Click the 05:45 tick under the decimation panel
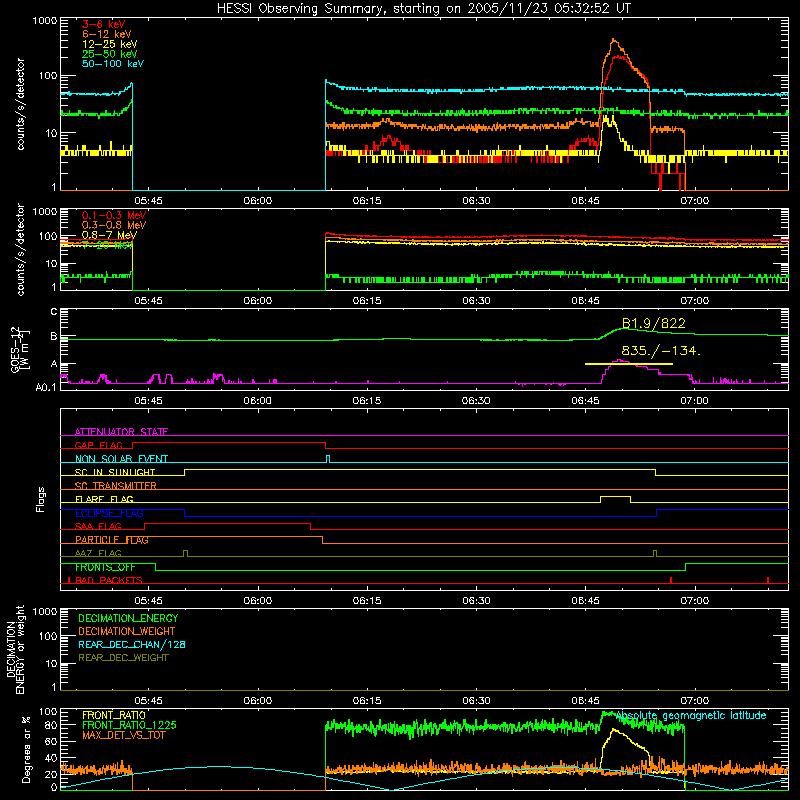This screenshot has width=800, height=800. (148, 701)
